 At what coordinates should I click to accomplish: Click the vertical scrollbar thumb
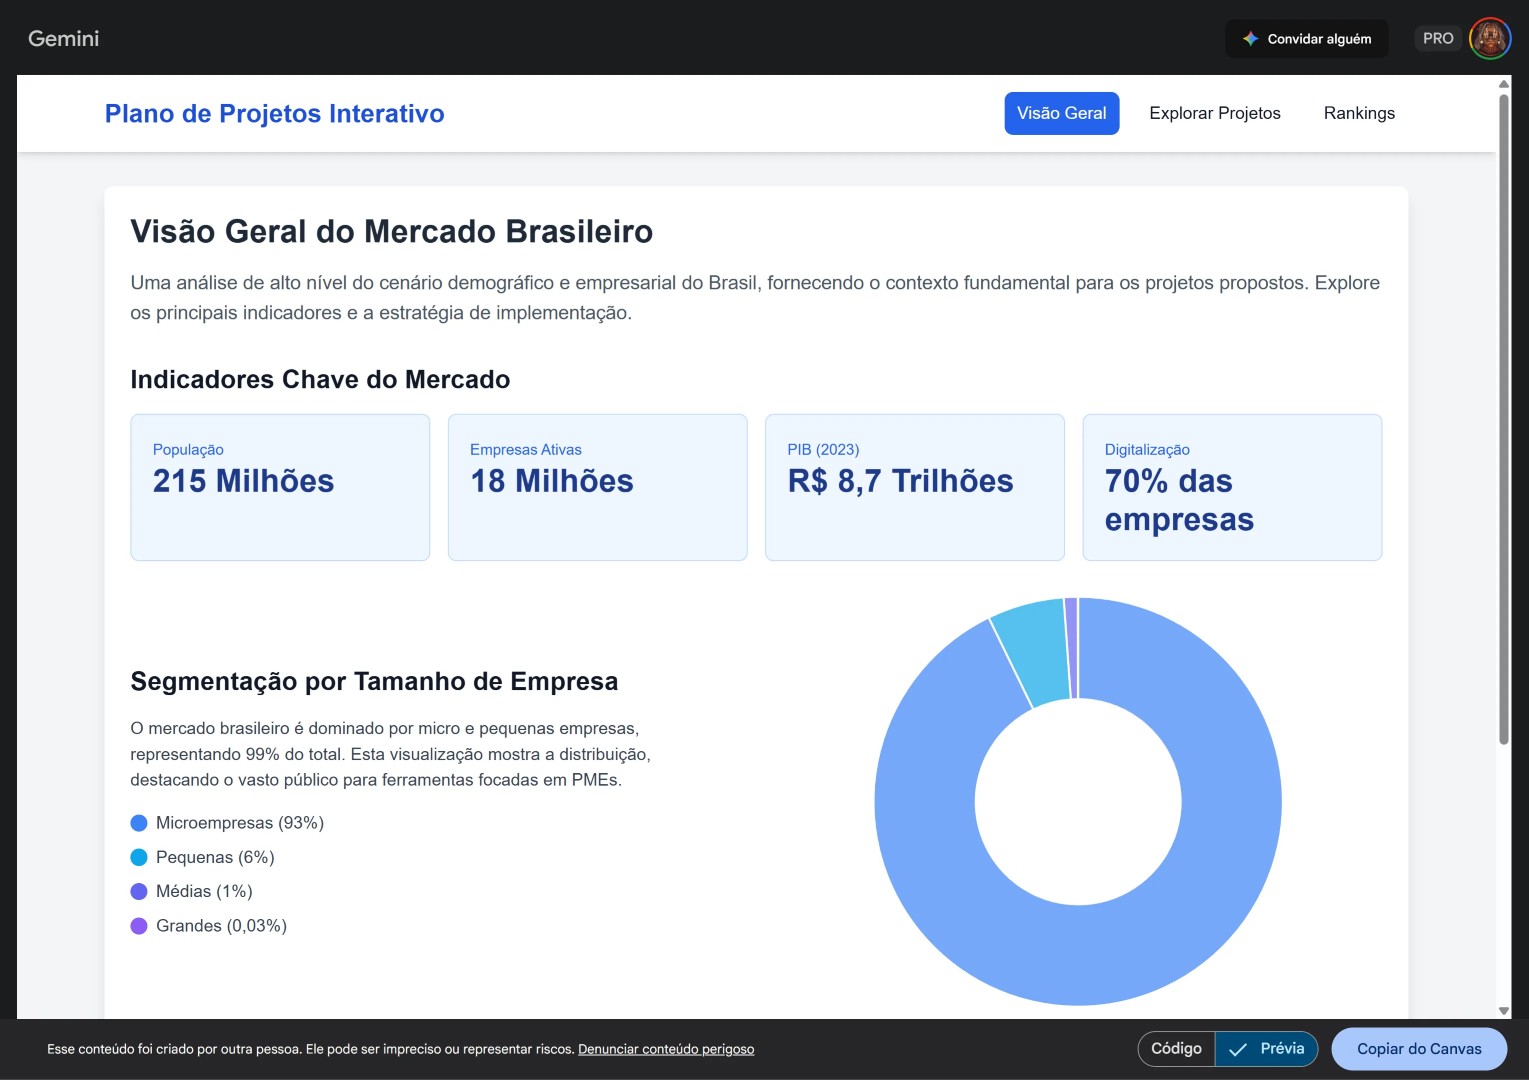[x=1503, y=420]
